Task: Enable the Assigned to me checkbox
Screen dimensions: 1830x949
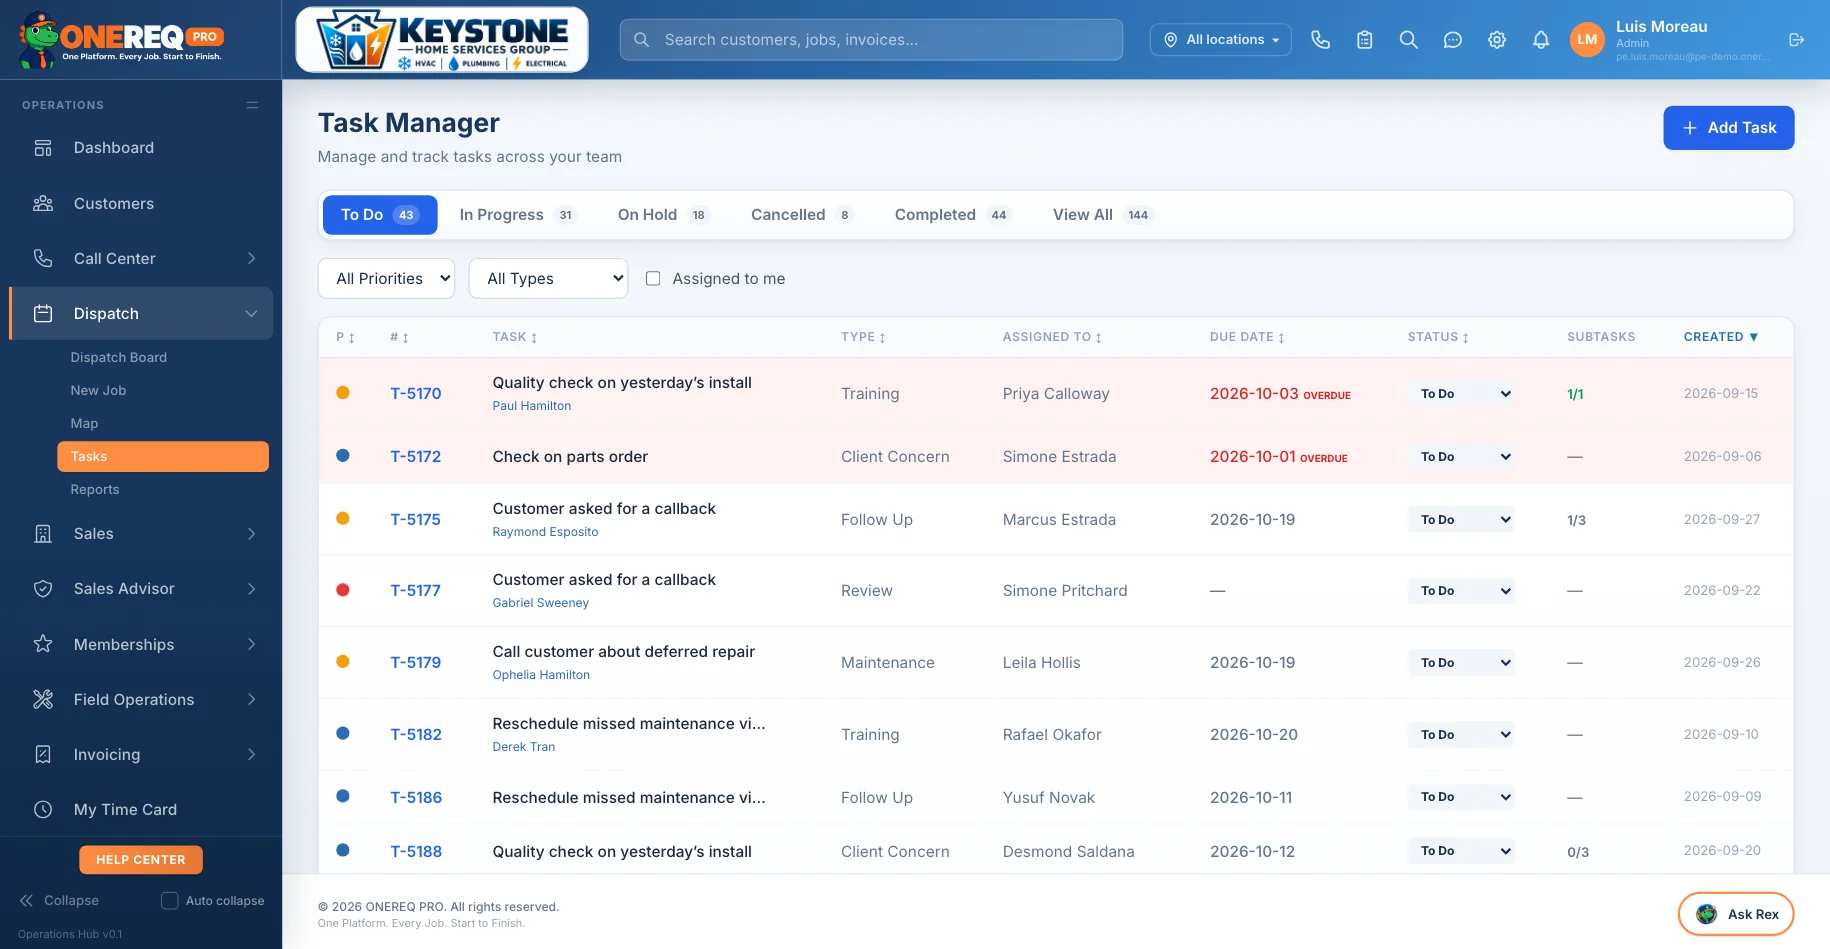Action: (x=653, y=279)
